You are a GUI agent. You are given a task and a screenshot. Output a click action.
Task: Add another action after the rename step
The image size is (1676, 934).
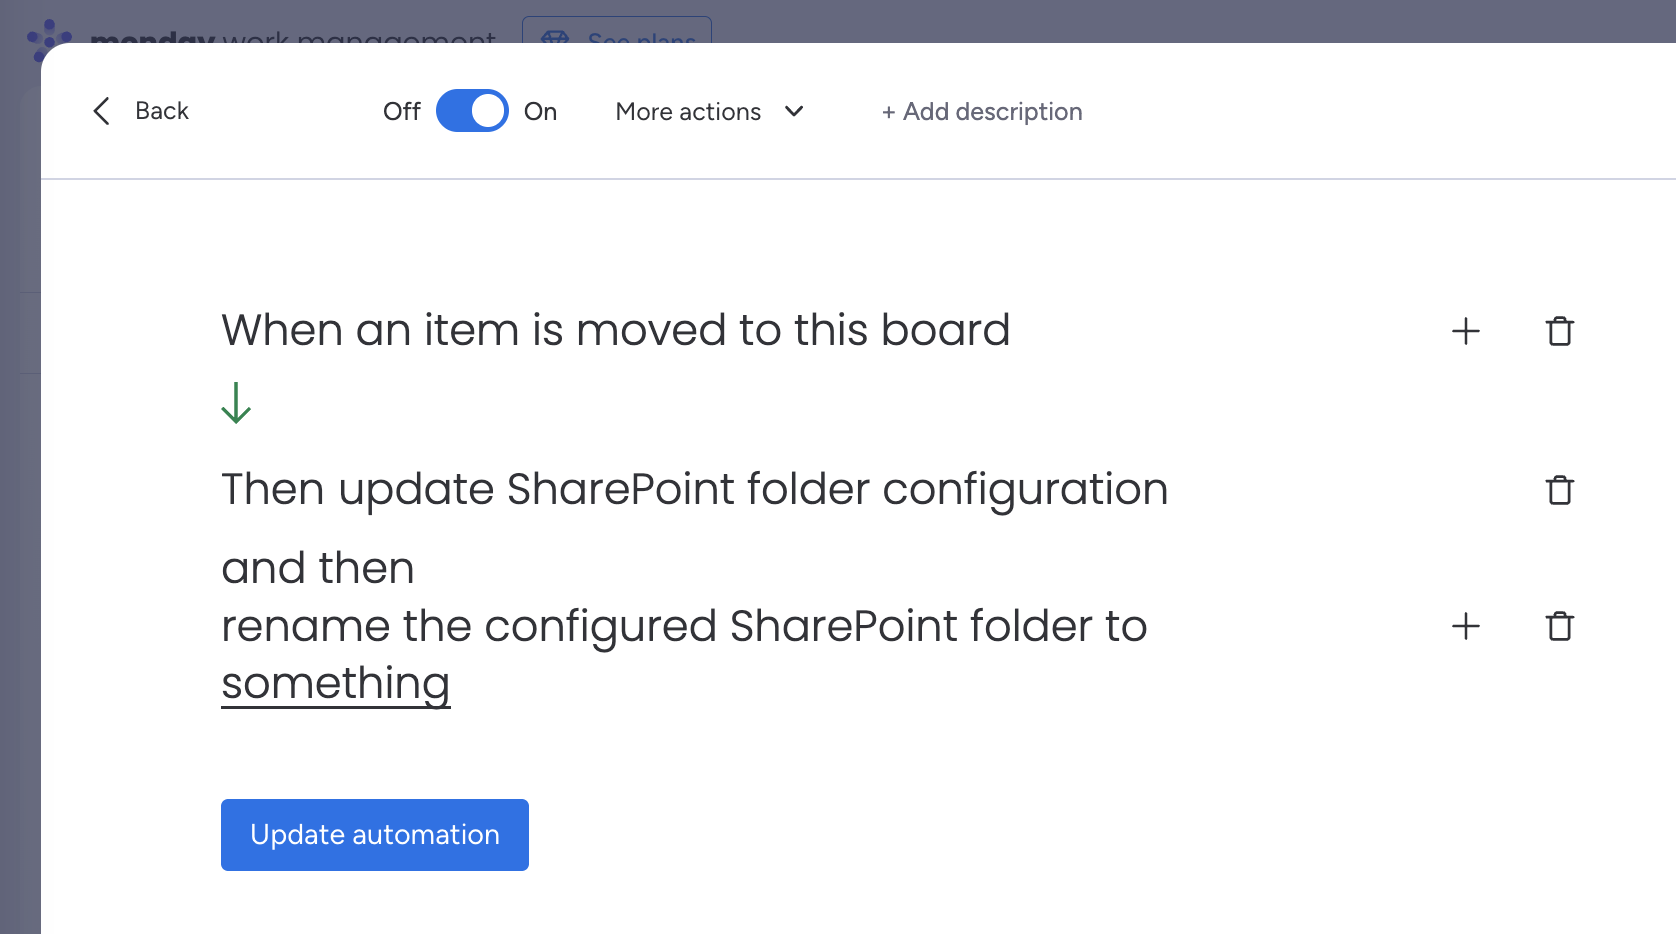pos(1465,626)
